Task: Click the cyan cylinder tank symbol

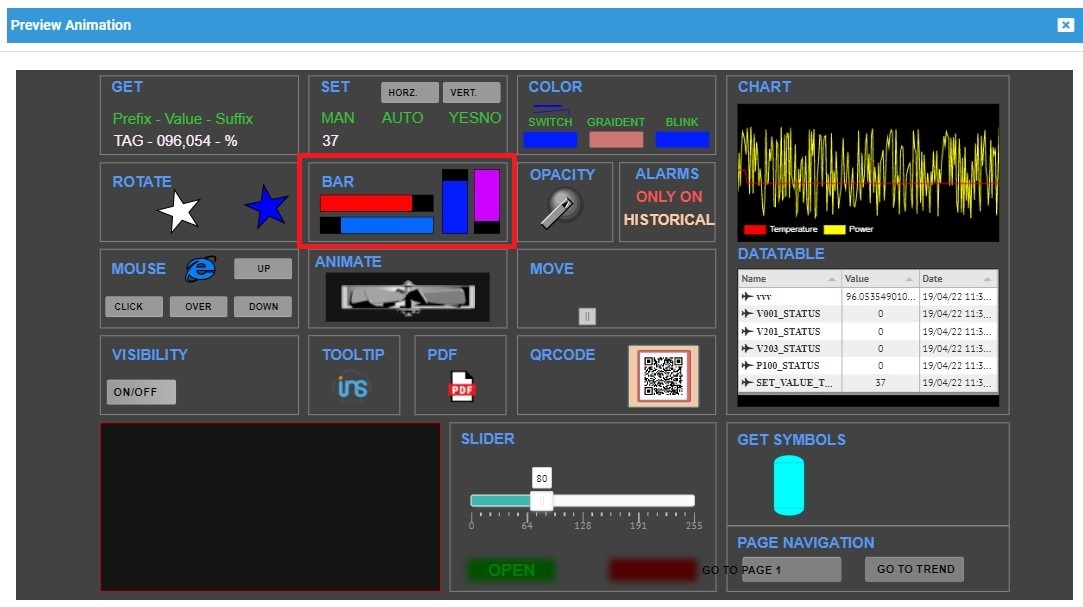Action: (x=789, y=485)
